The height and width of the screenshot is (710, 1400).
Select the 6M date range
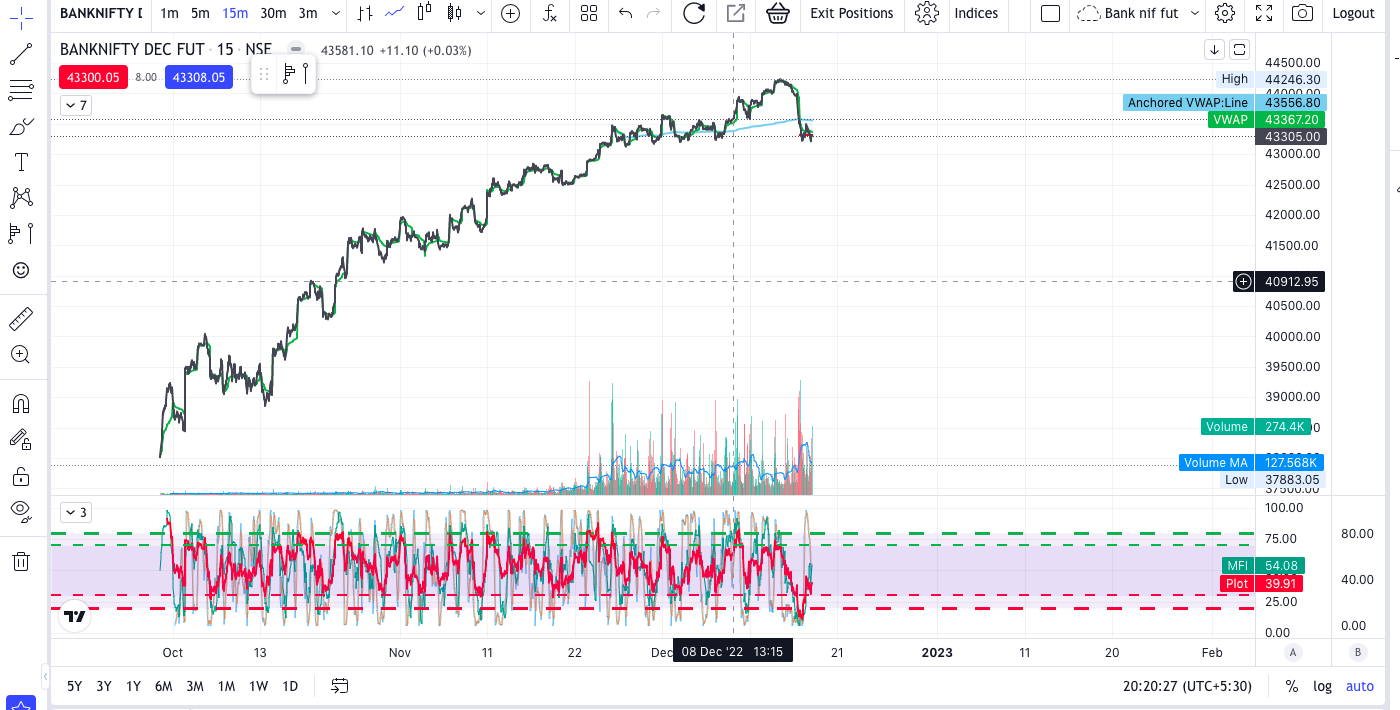click(164, 686)
